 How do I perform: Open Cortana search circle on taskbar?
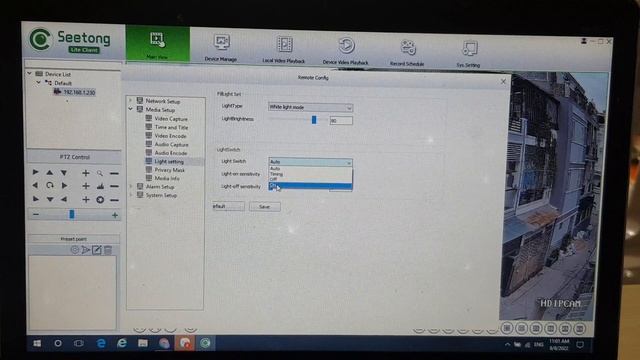tap(58, 343)
